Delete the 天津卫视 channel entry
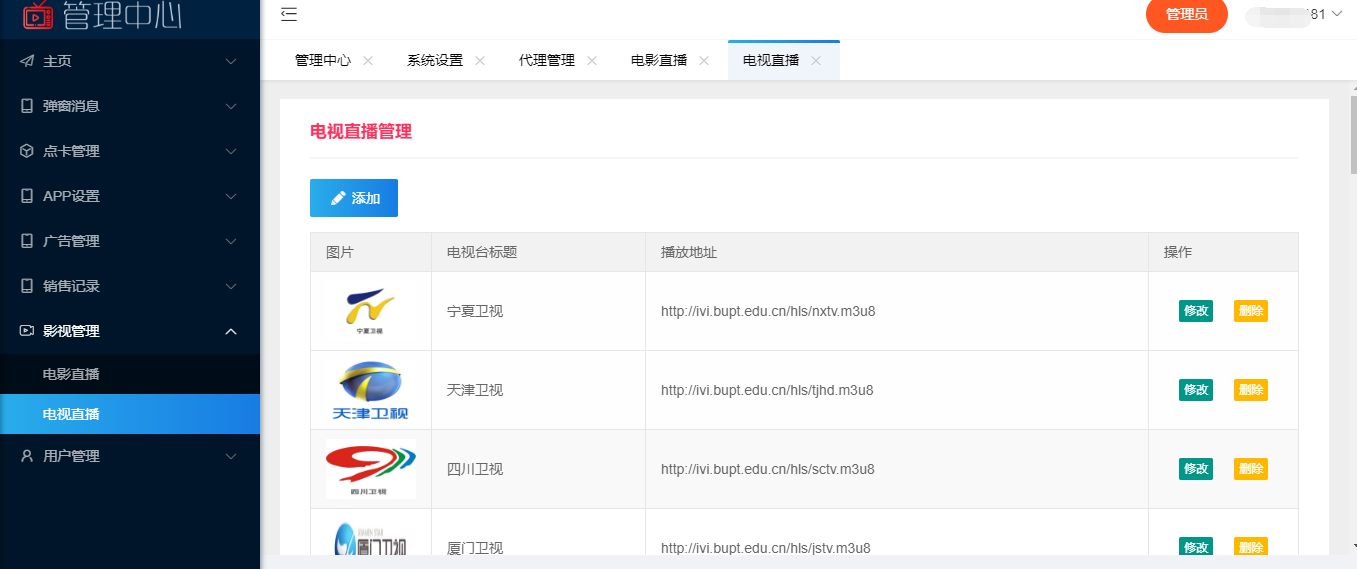The height and width of the screenshot is (569, 1357). point(1250,390)
